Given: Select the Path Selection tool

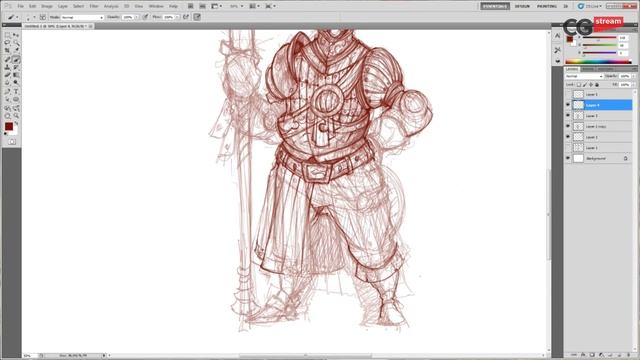Looking at the screenshot, I should (x=7, y=100).
